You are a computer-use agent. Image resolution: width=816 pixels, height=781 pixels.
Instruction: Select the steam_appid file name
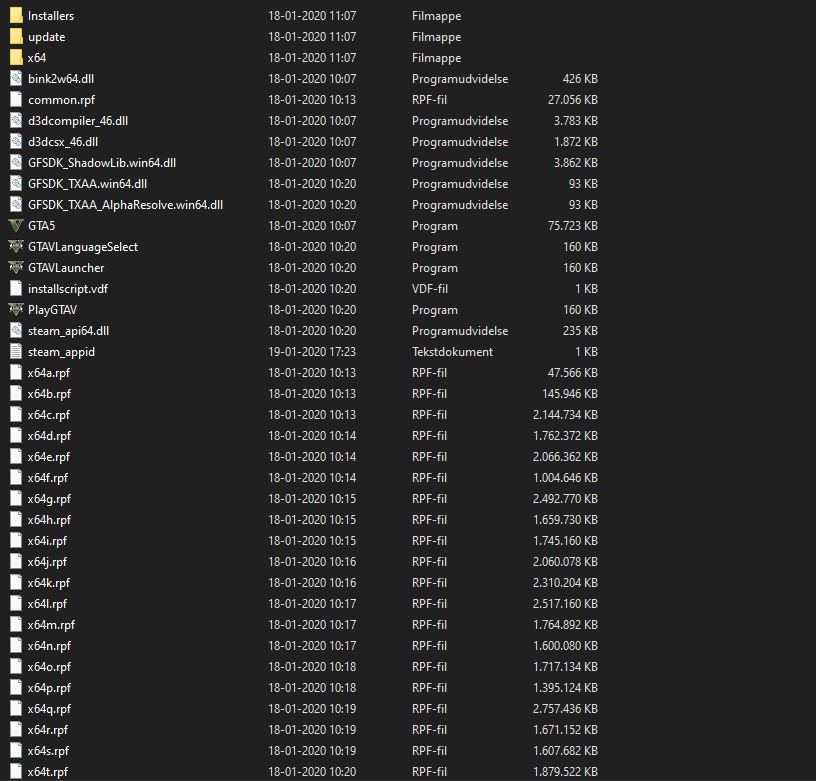coord(61,352)
